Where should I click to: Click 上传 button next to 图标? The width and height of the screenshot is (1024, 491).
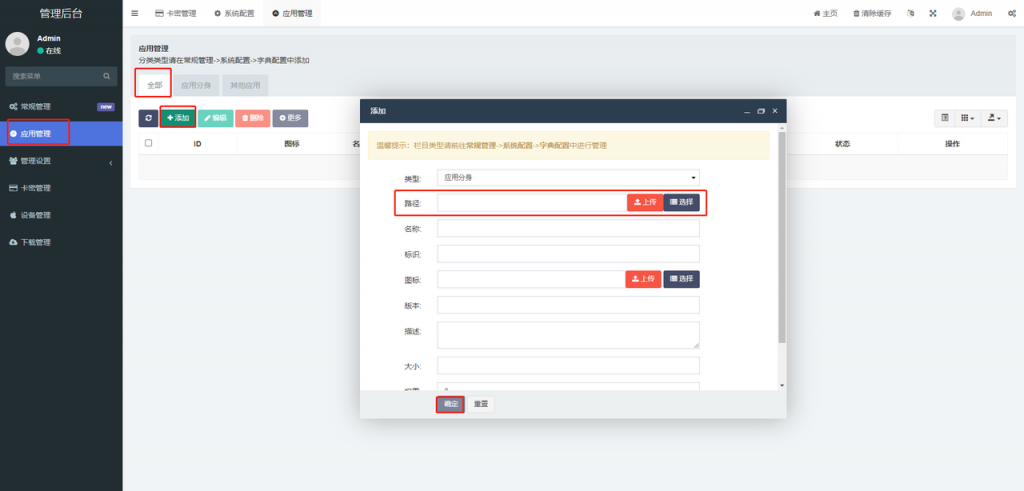[643, 279]
